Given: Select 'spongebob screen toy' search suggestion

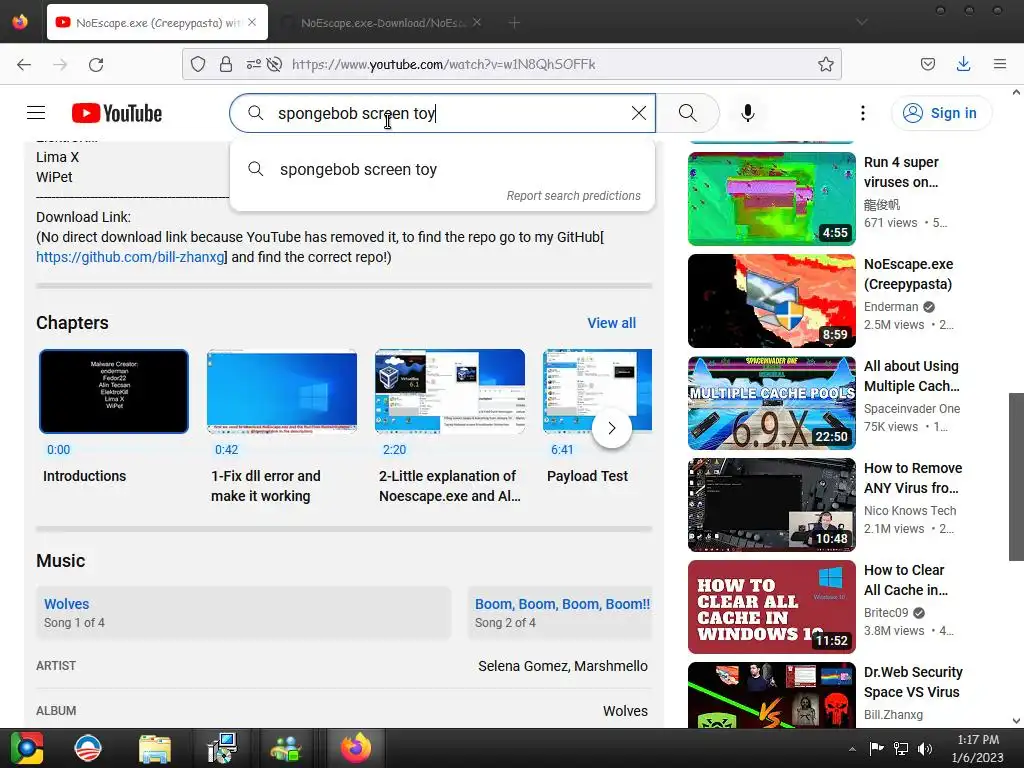Looking at the screenshot, I should coord(442,169).
